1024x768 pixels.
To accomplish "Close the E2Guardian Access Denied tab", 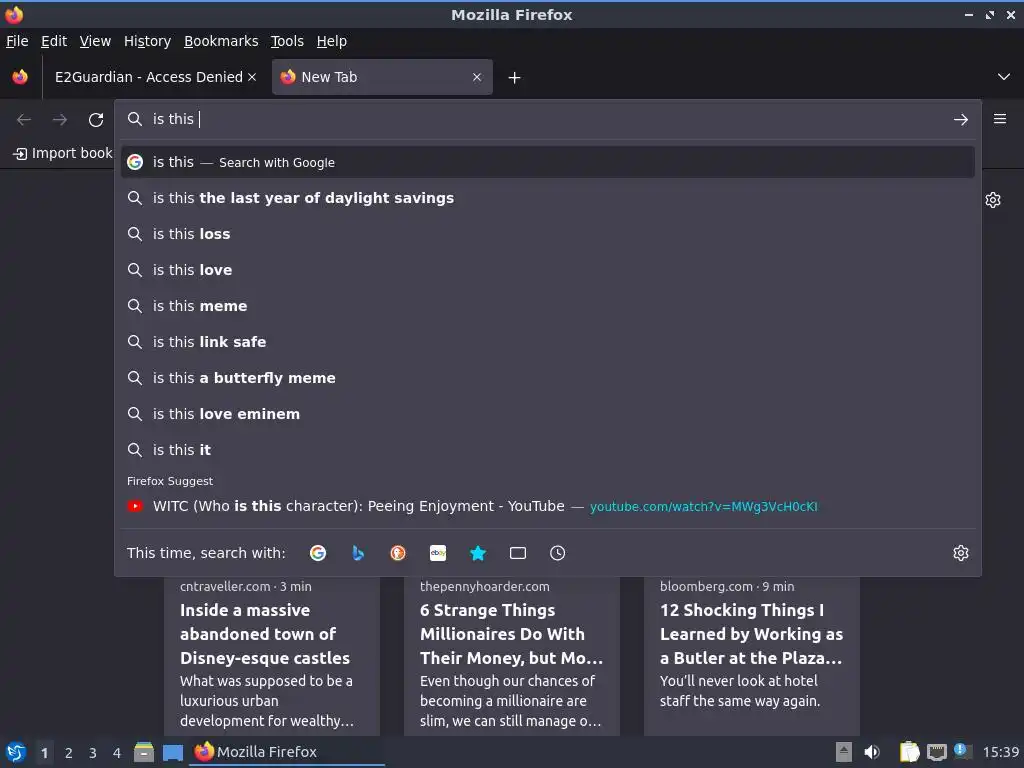I will click(252, 77).
